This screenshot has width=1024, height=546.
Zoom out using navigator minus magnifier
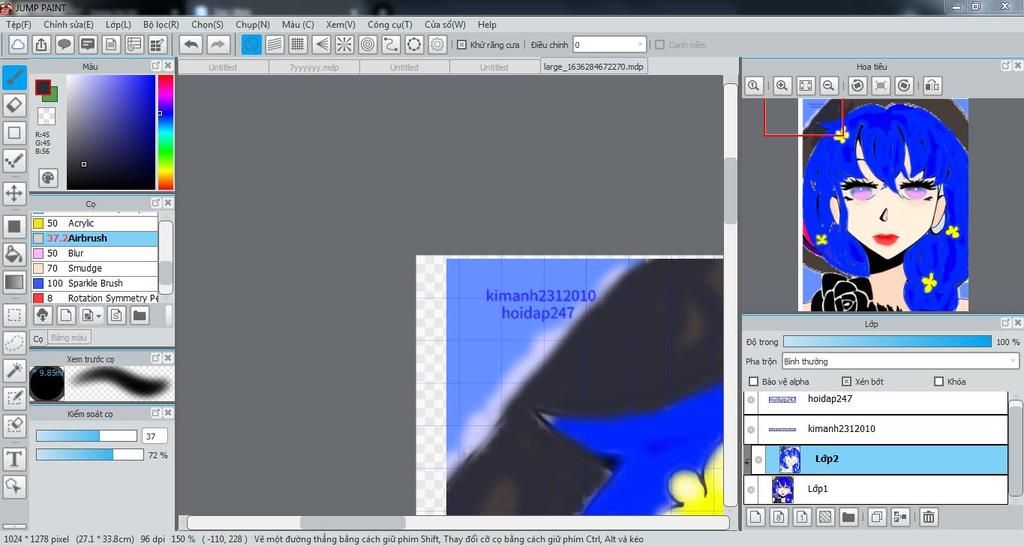(x=829, y=86)
